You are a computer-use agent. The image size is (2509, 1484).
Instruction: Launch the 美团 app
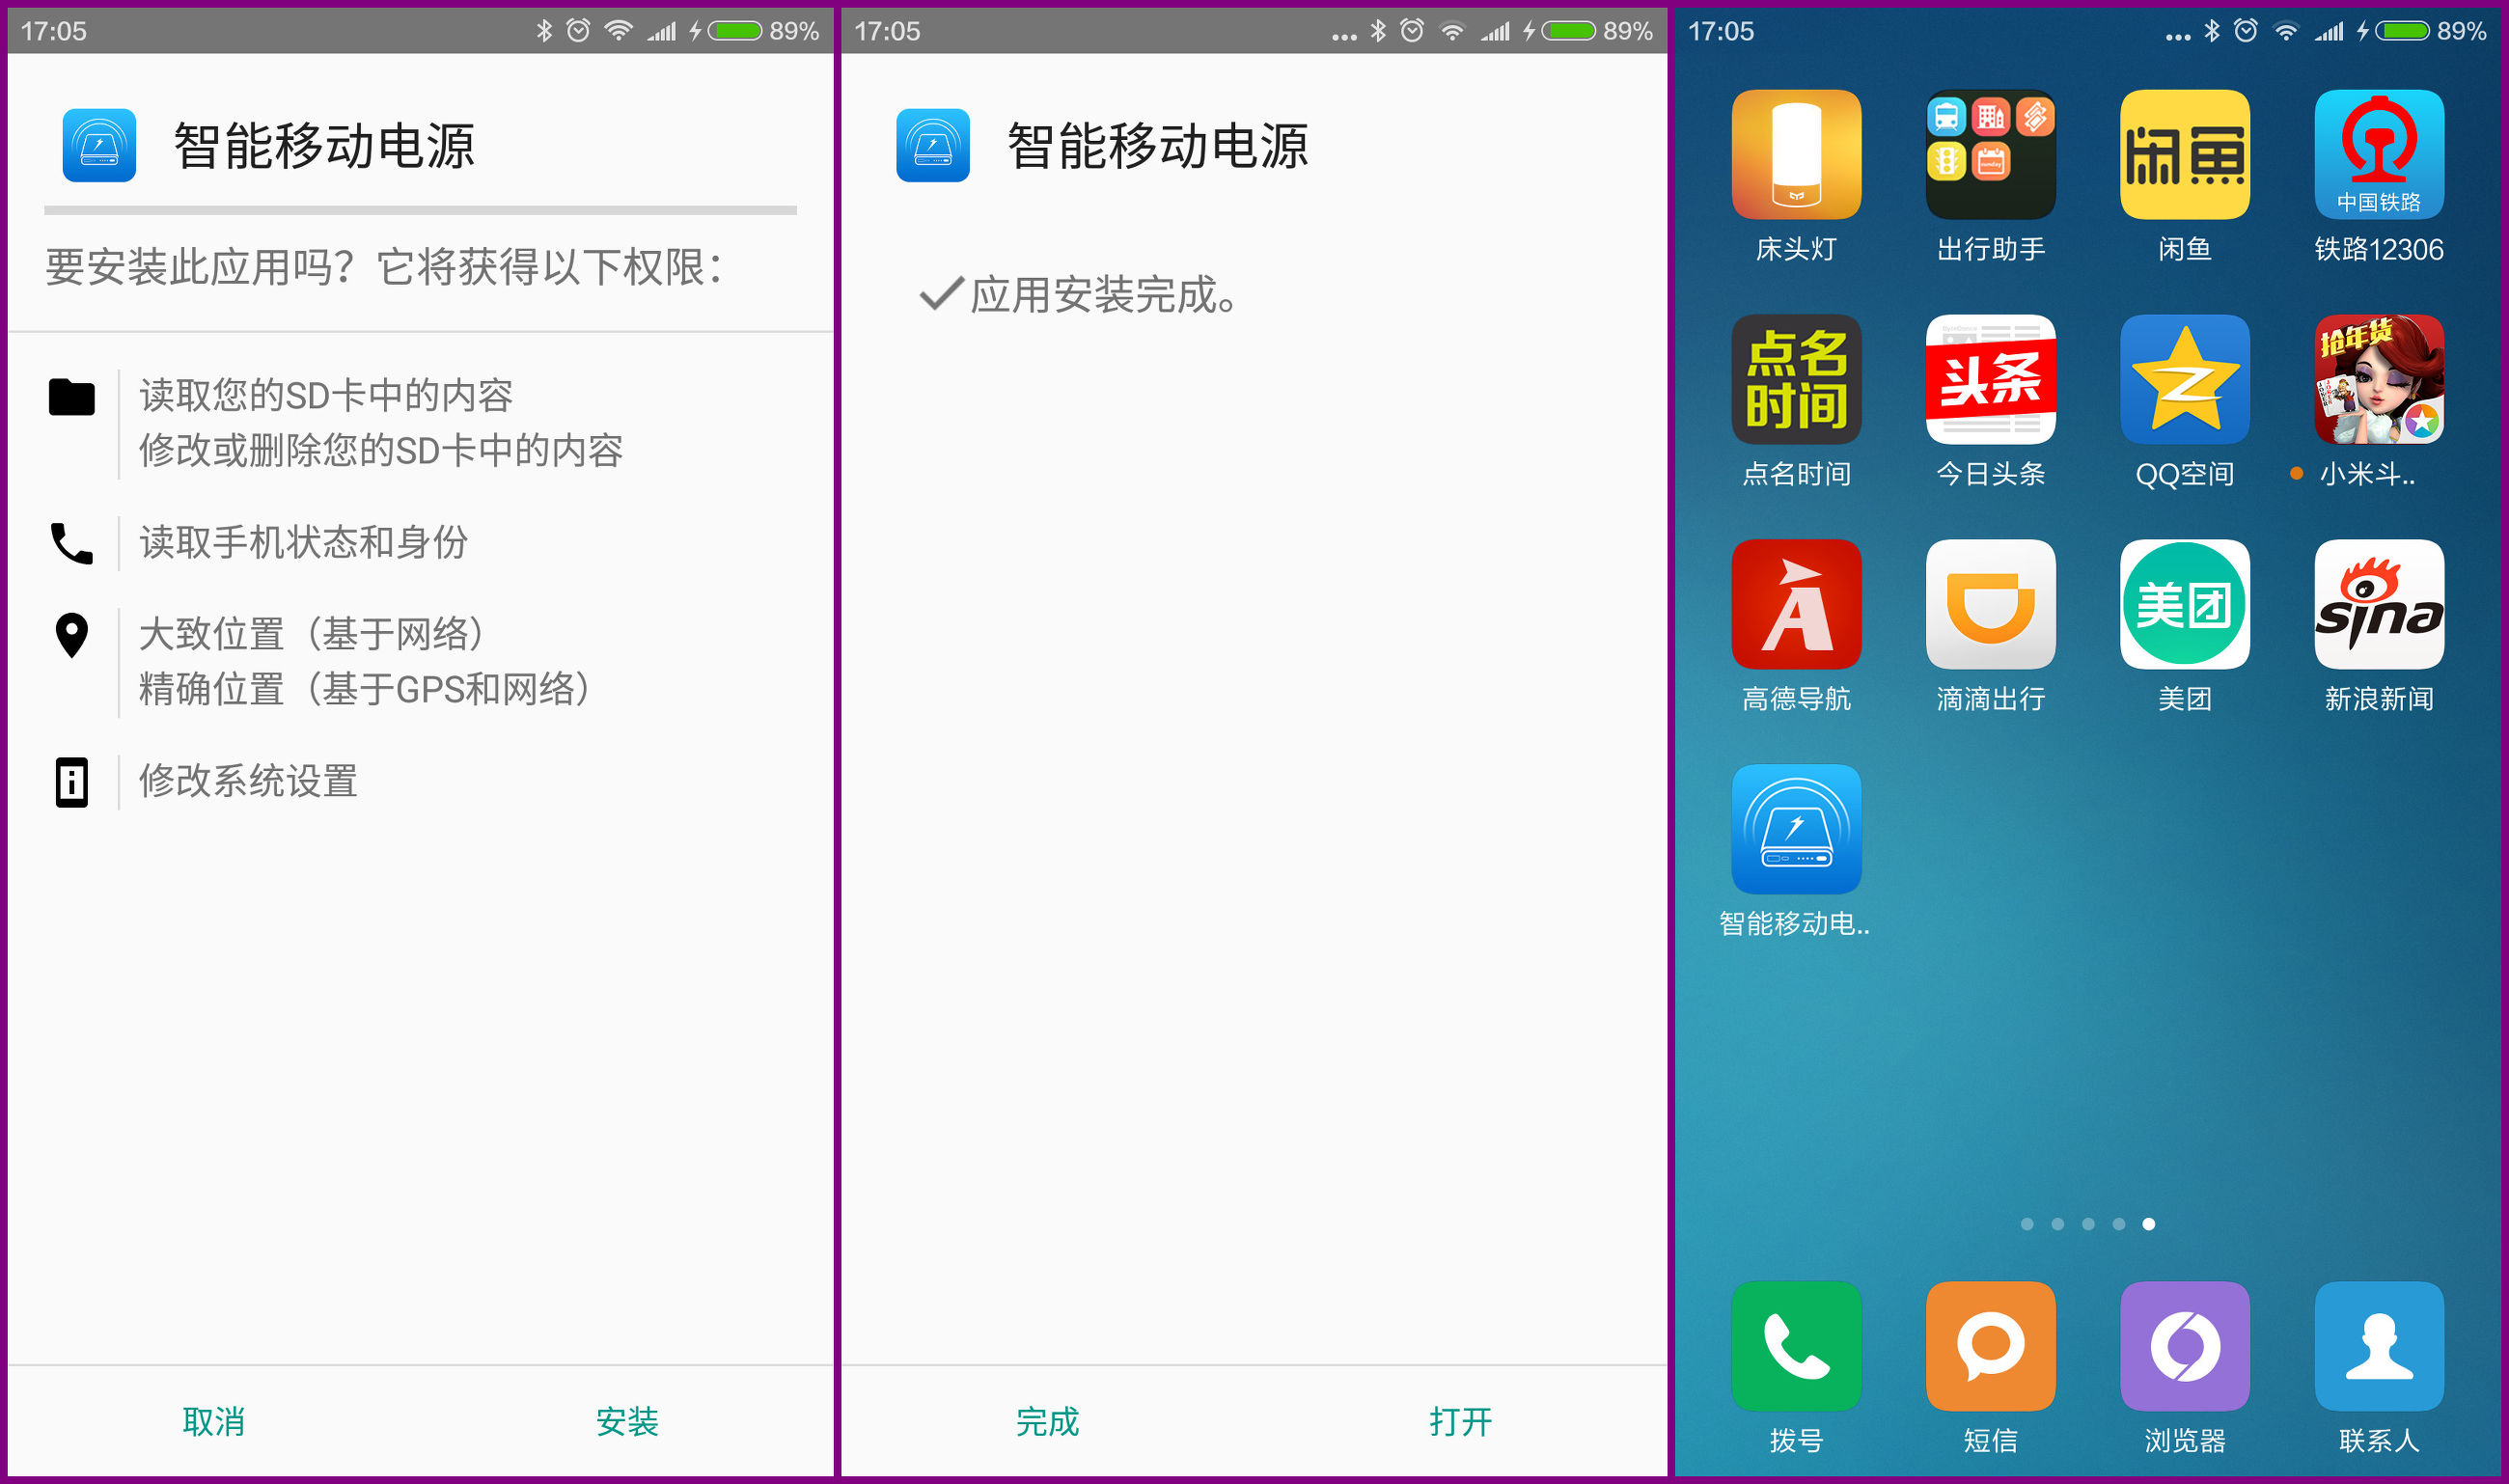2184,604
